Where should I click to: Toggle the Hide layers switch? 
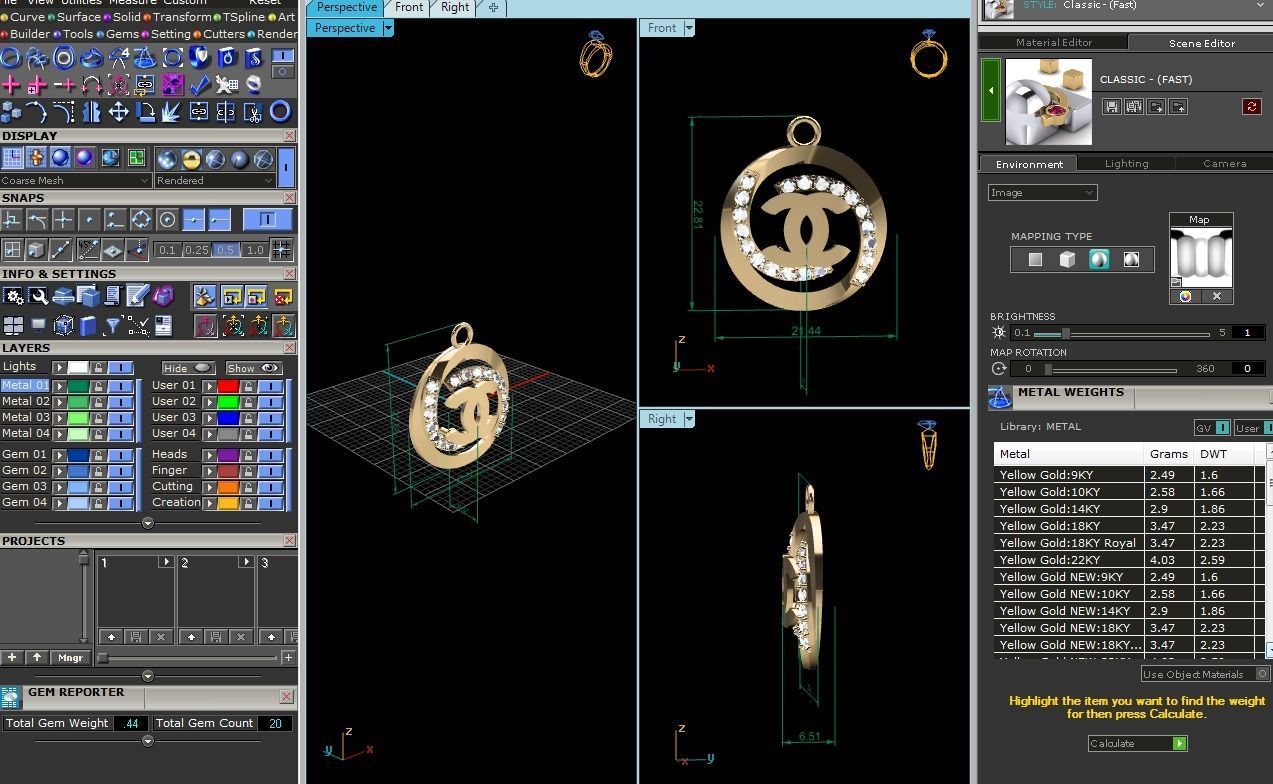tap(189, 368)
